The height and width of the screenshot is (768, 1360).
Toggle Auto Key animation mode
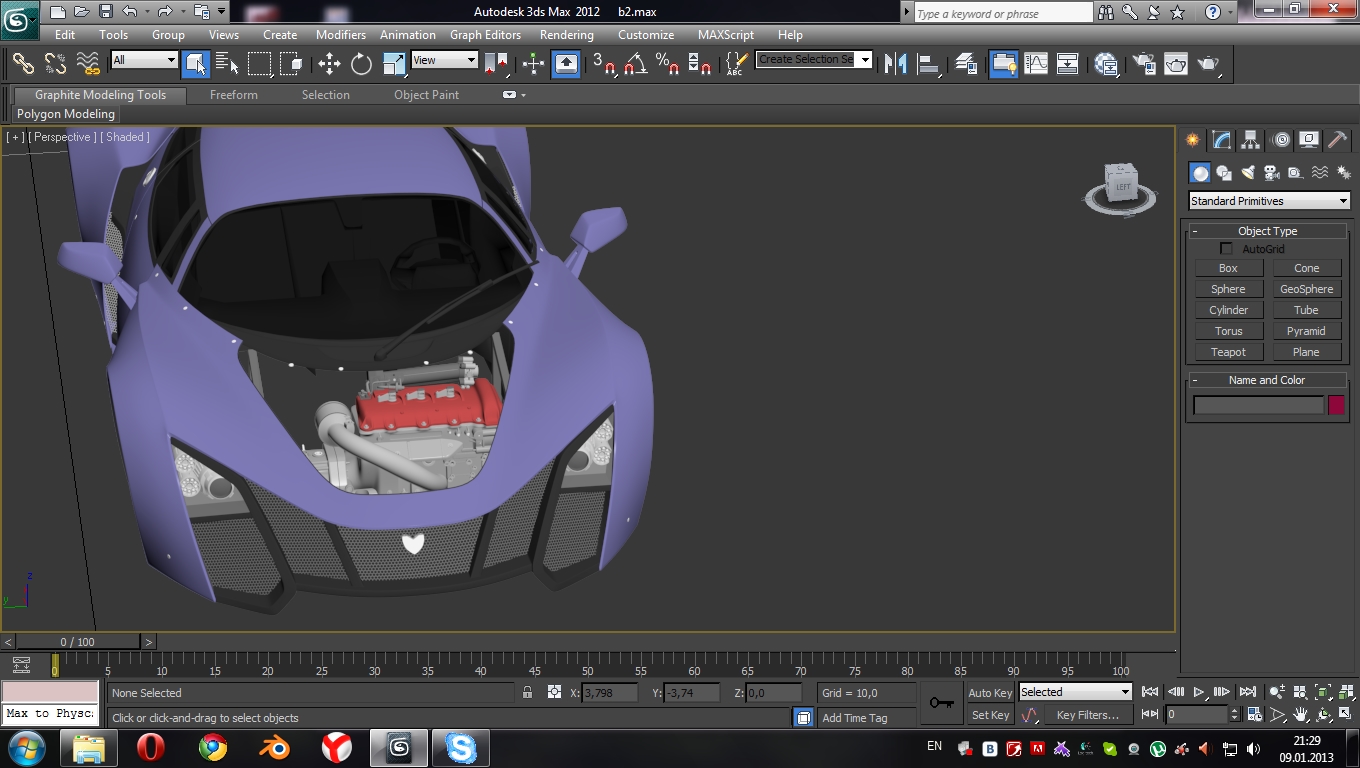[989, 693]
